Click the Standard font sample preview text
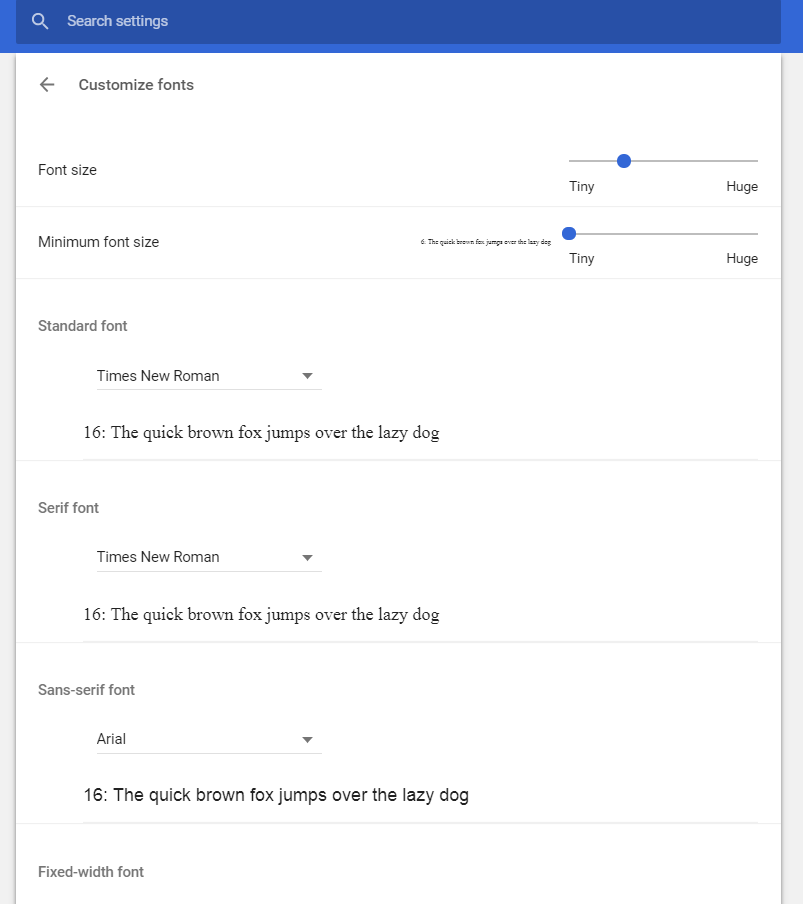803x904 pixels. (x=261, y=433)
